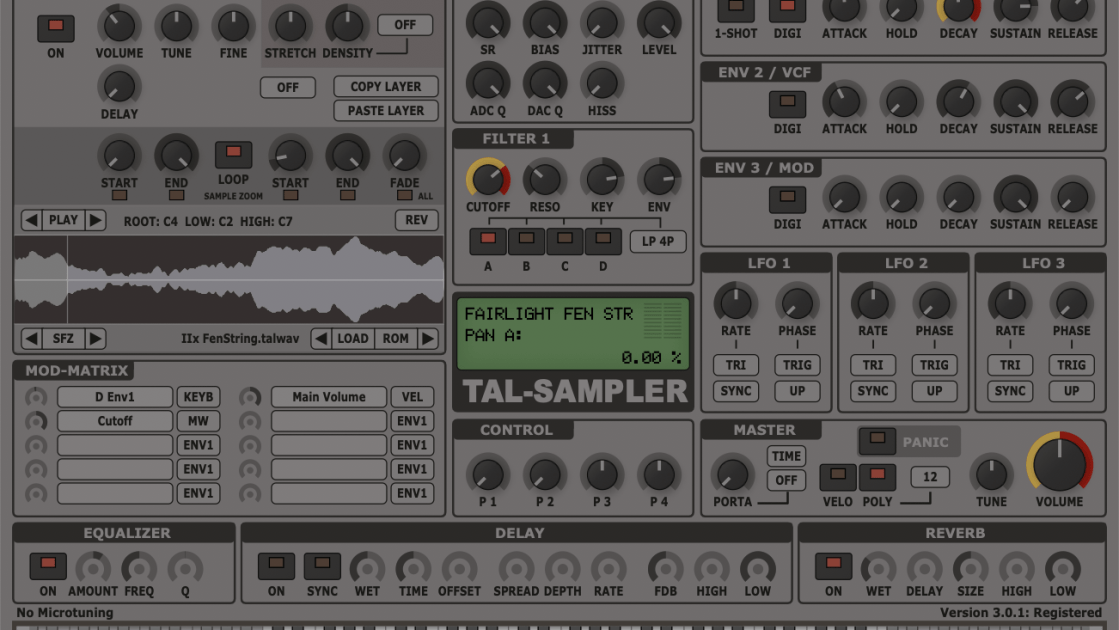Image resolution: width=1119 pixels, height=630 pixels.
Task: Select filter layer A button
Action: 488,240
